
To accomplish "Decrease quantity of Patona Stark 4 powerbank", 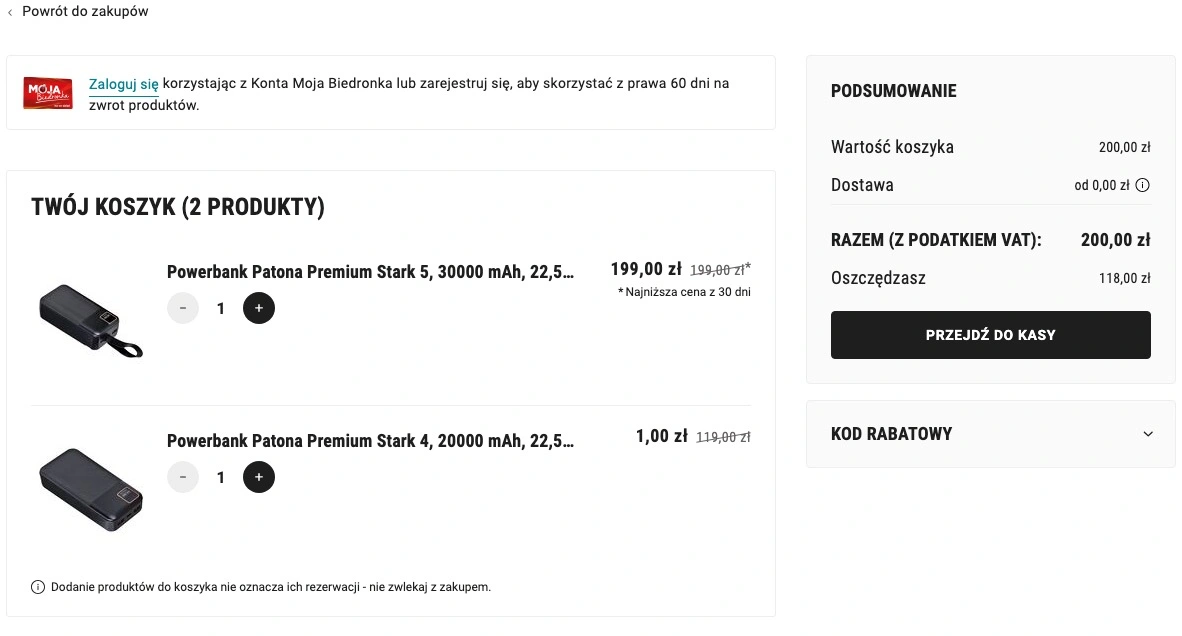I will 182,477.
